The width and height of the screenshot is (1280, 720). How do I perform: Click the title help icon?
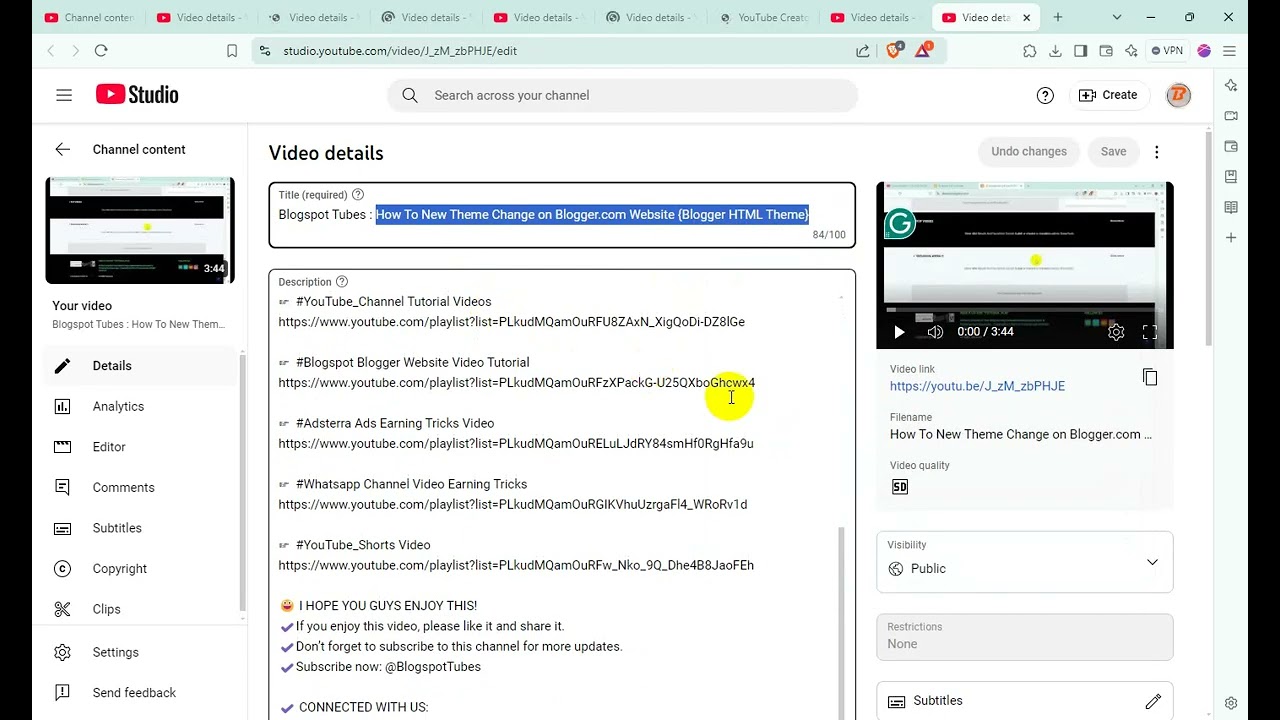click(x=358, y=195)
